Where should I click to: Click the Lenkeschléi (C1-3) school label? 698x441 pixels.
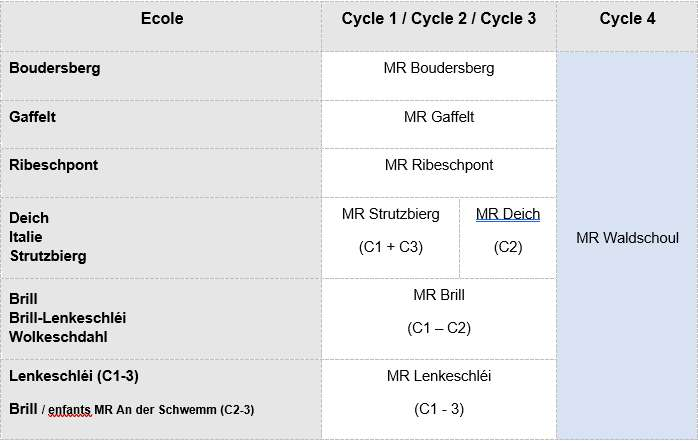coord(73,376)
